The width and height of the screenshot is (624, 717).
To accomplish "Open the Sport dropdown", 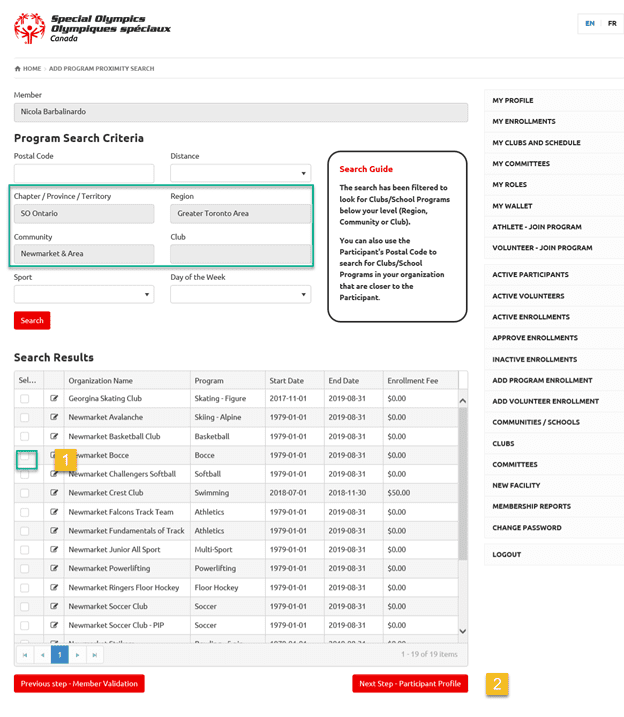I will click(84, 294).
